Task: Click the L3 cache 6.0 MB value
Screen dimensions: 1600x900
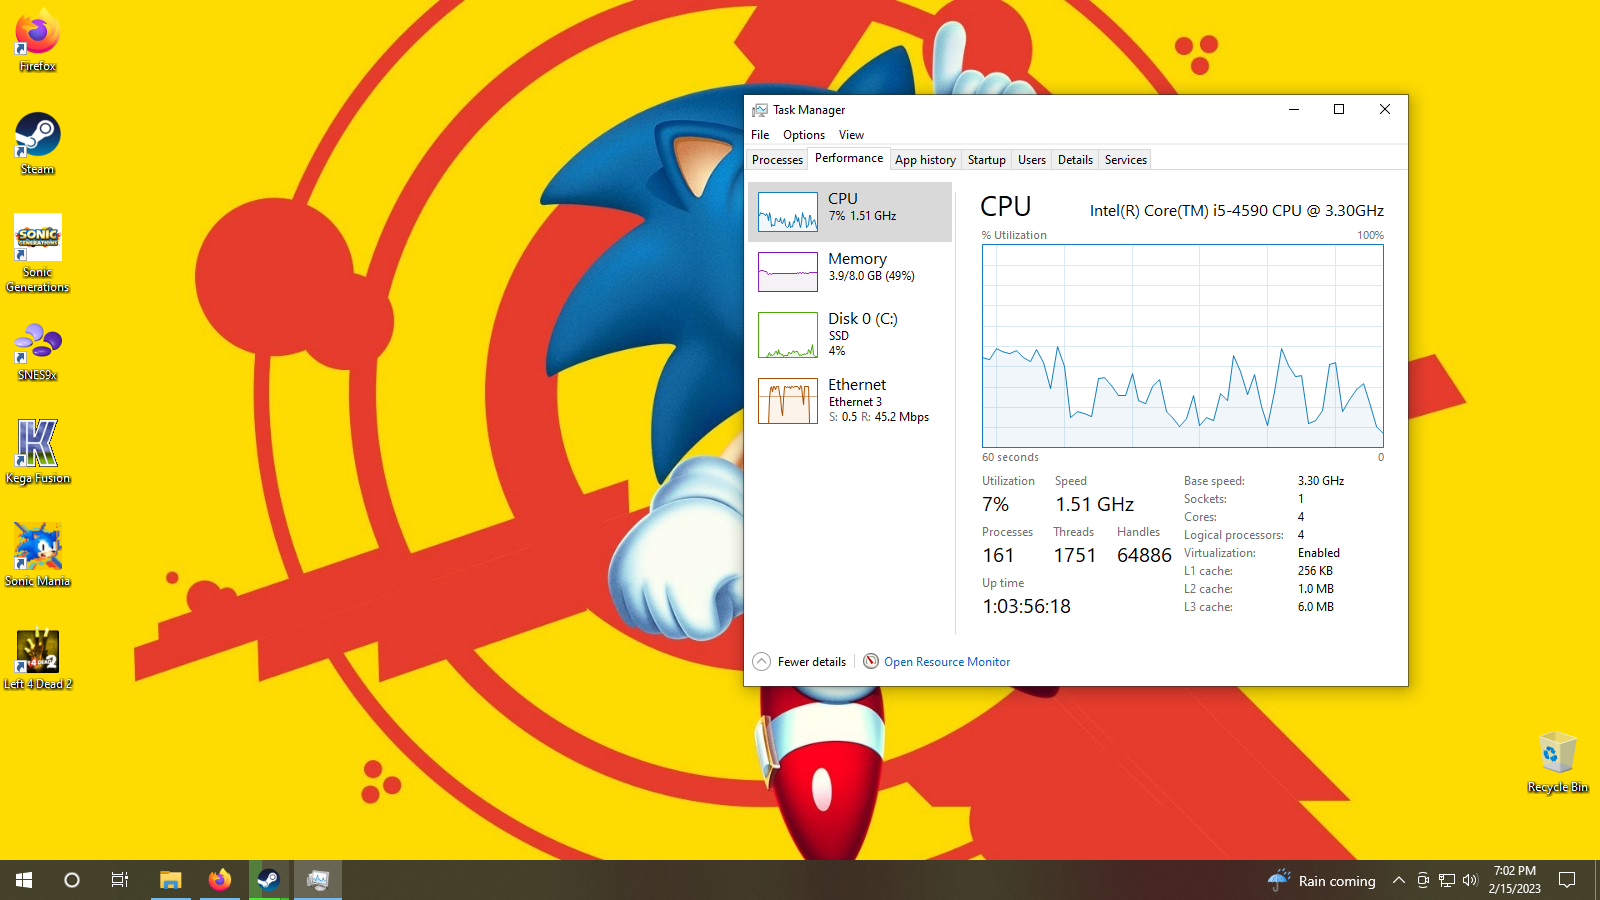Action: tap(1316, 607)
